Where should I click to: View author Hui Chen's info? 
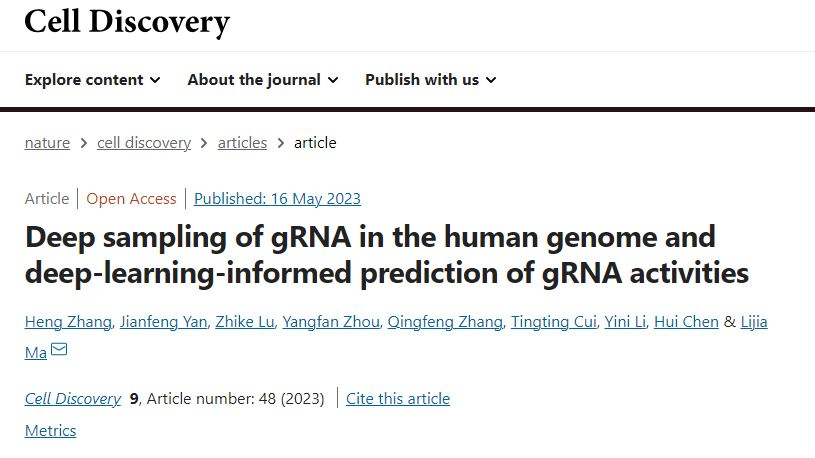tap(686, 322)
